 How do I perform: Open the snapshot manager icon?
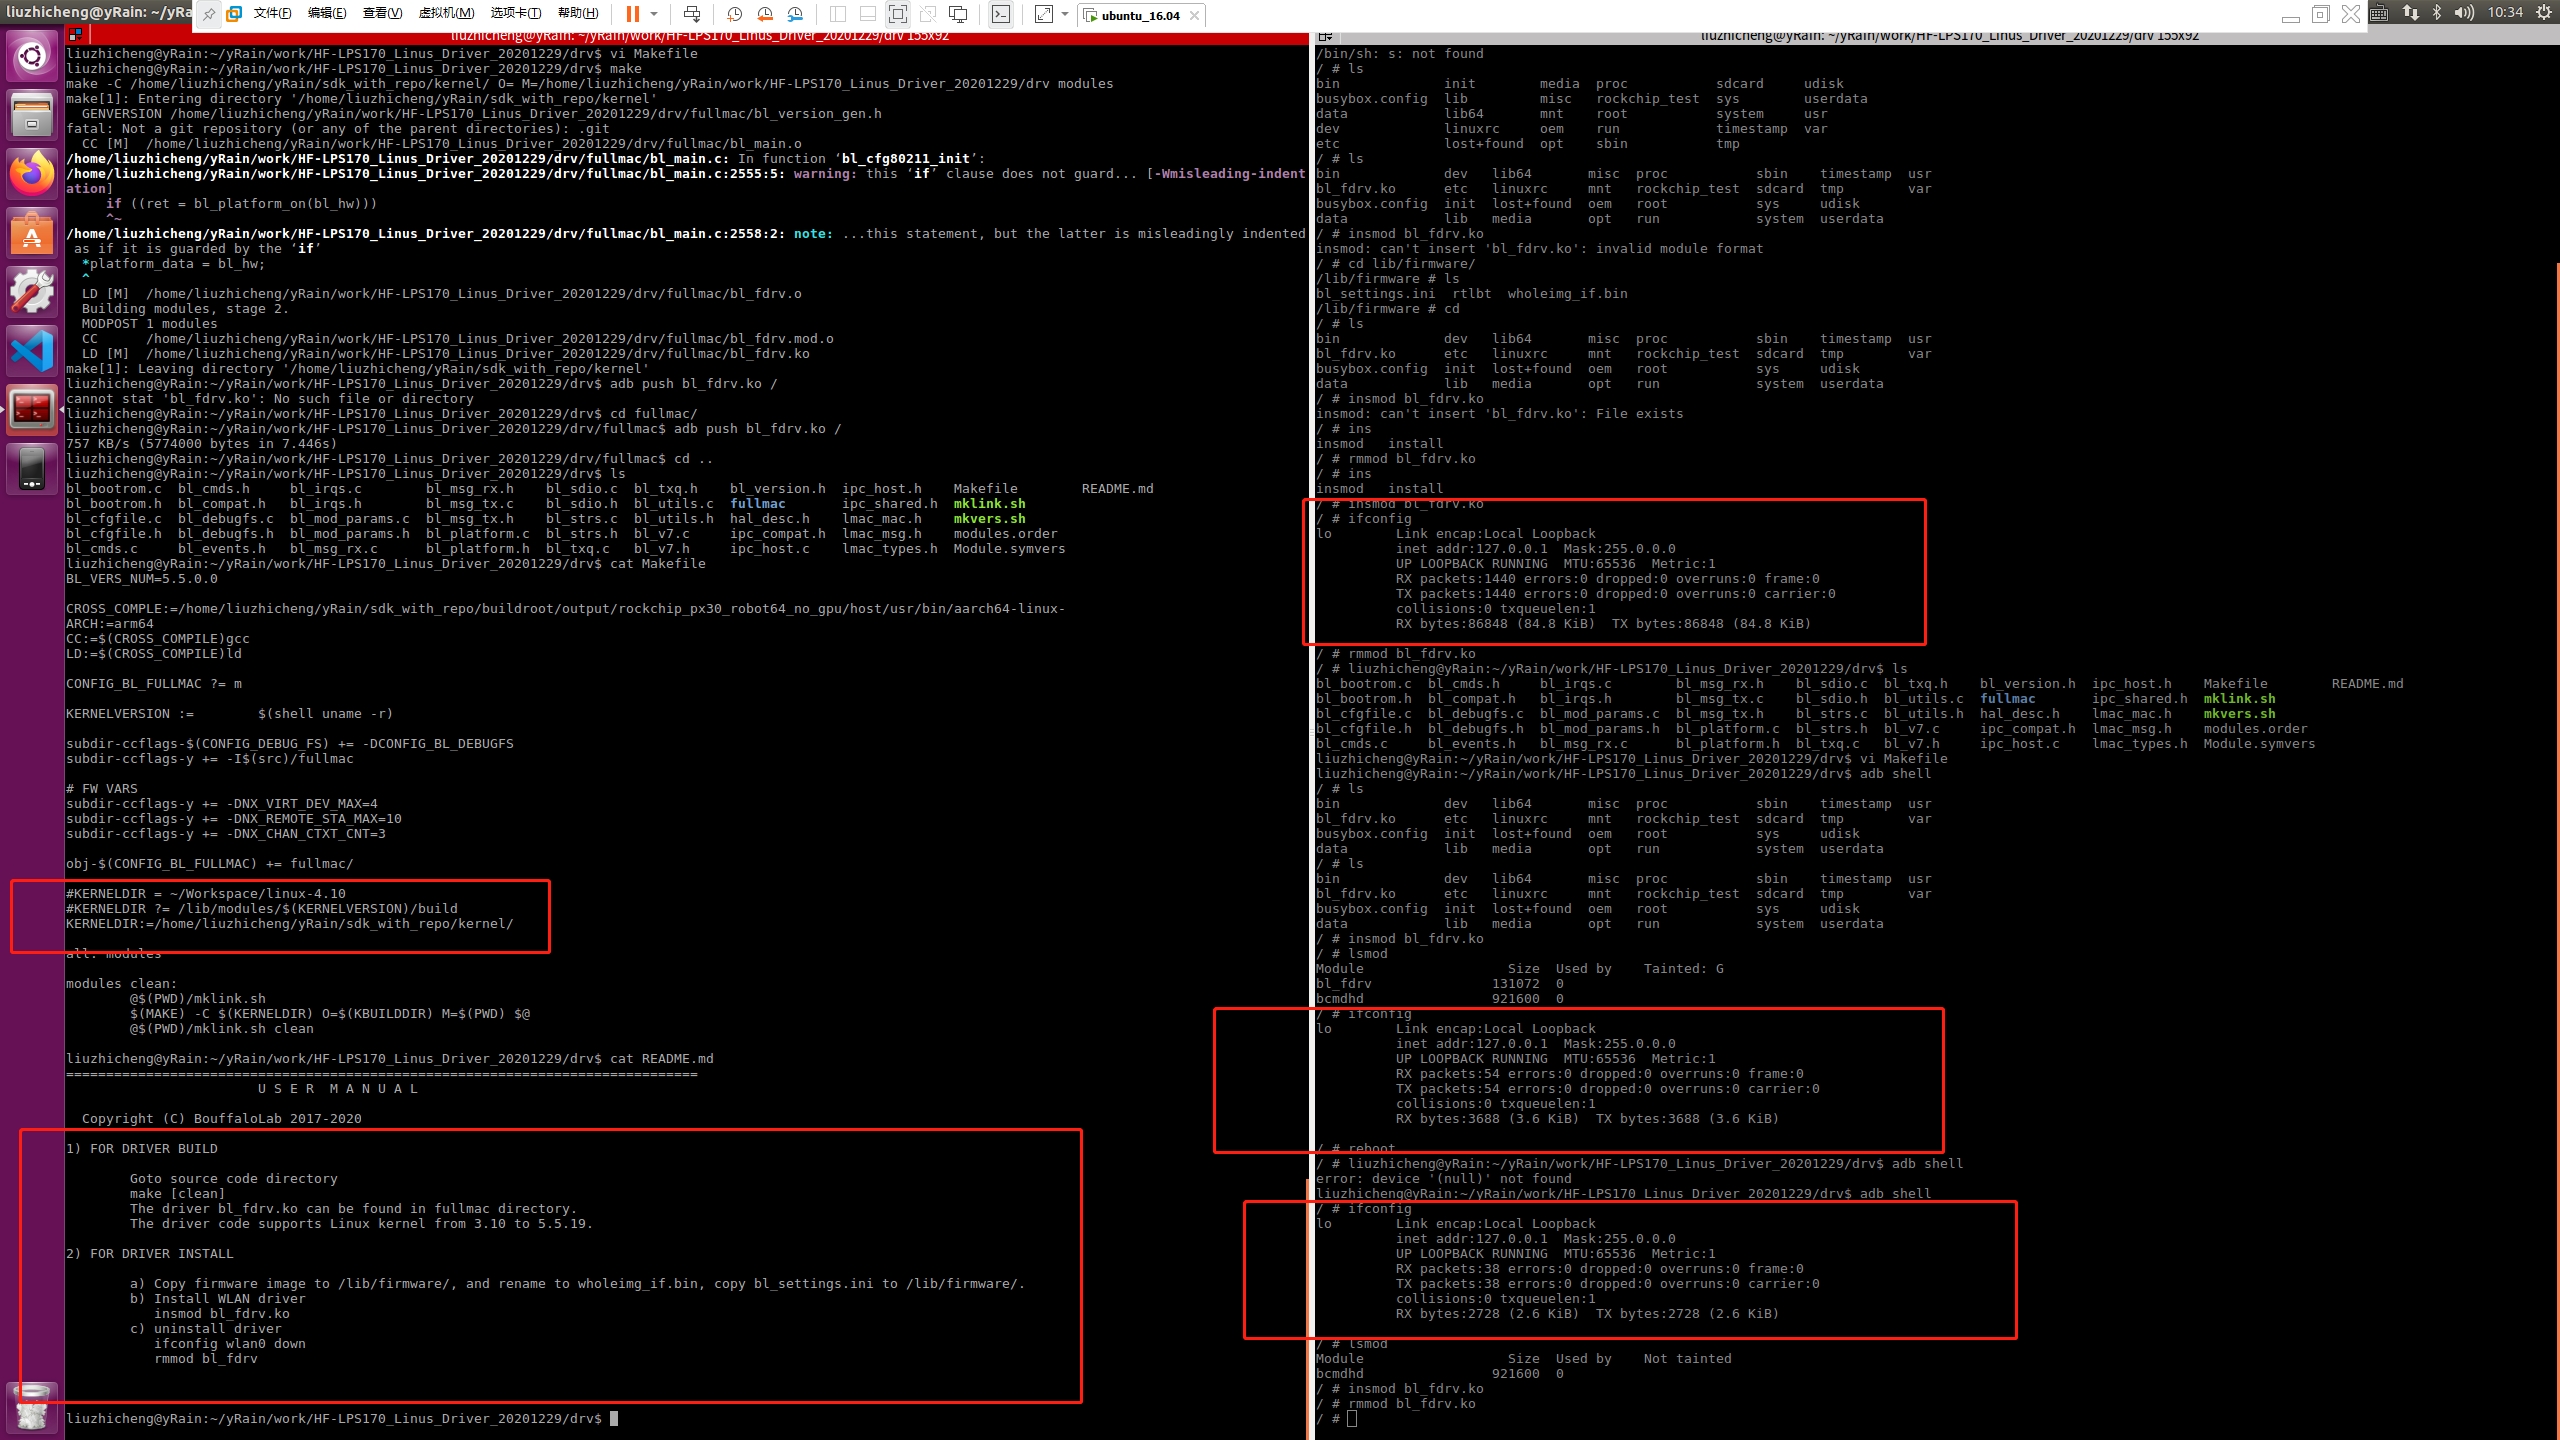click(x=795, y=14)
